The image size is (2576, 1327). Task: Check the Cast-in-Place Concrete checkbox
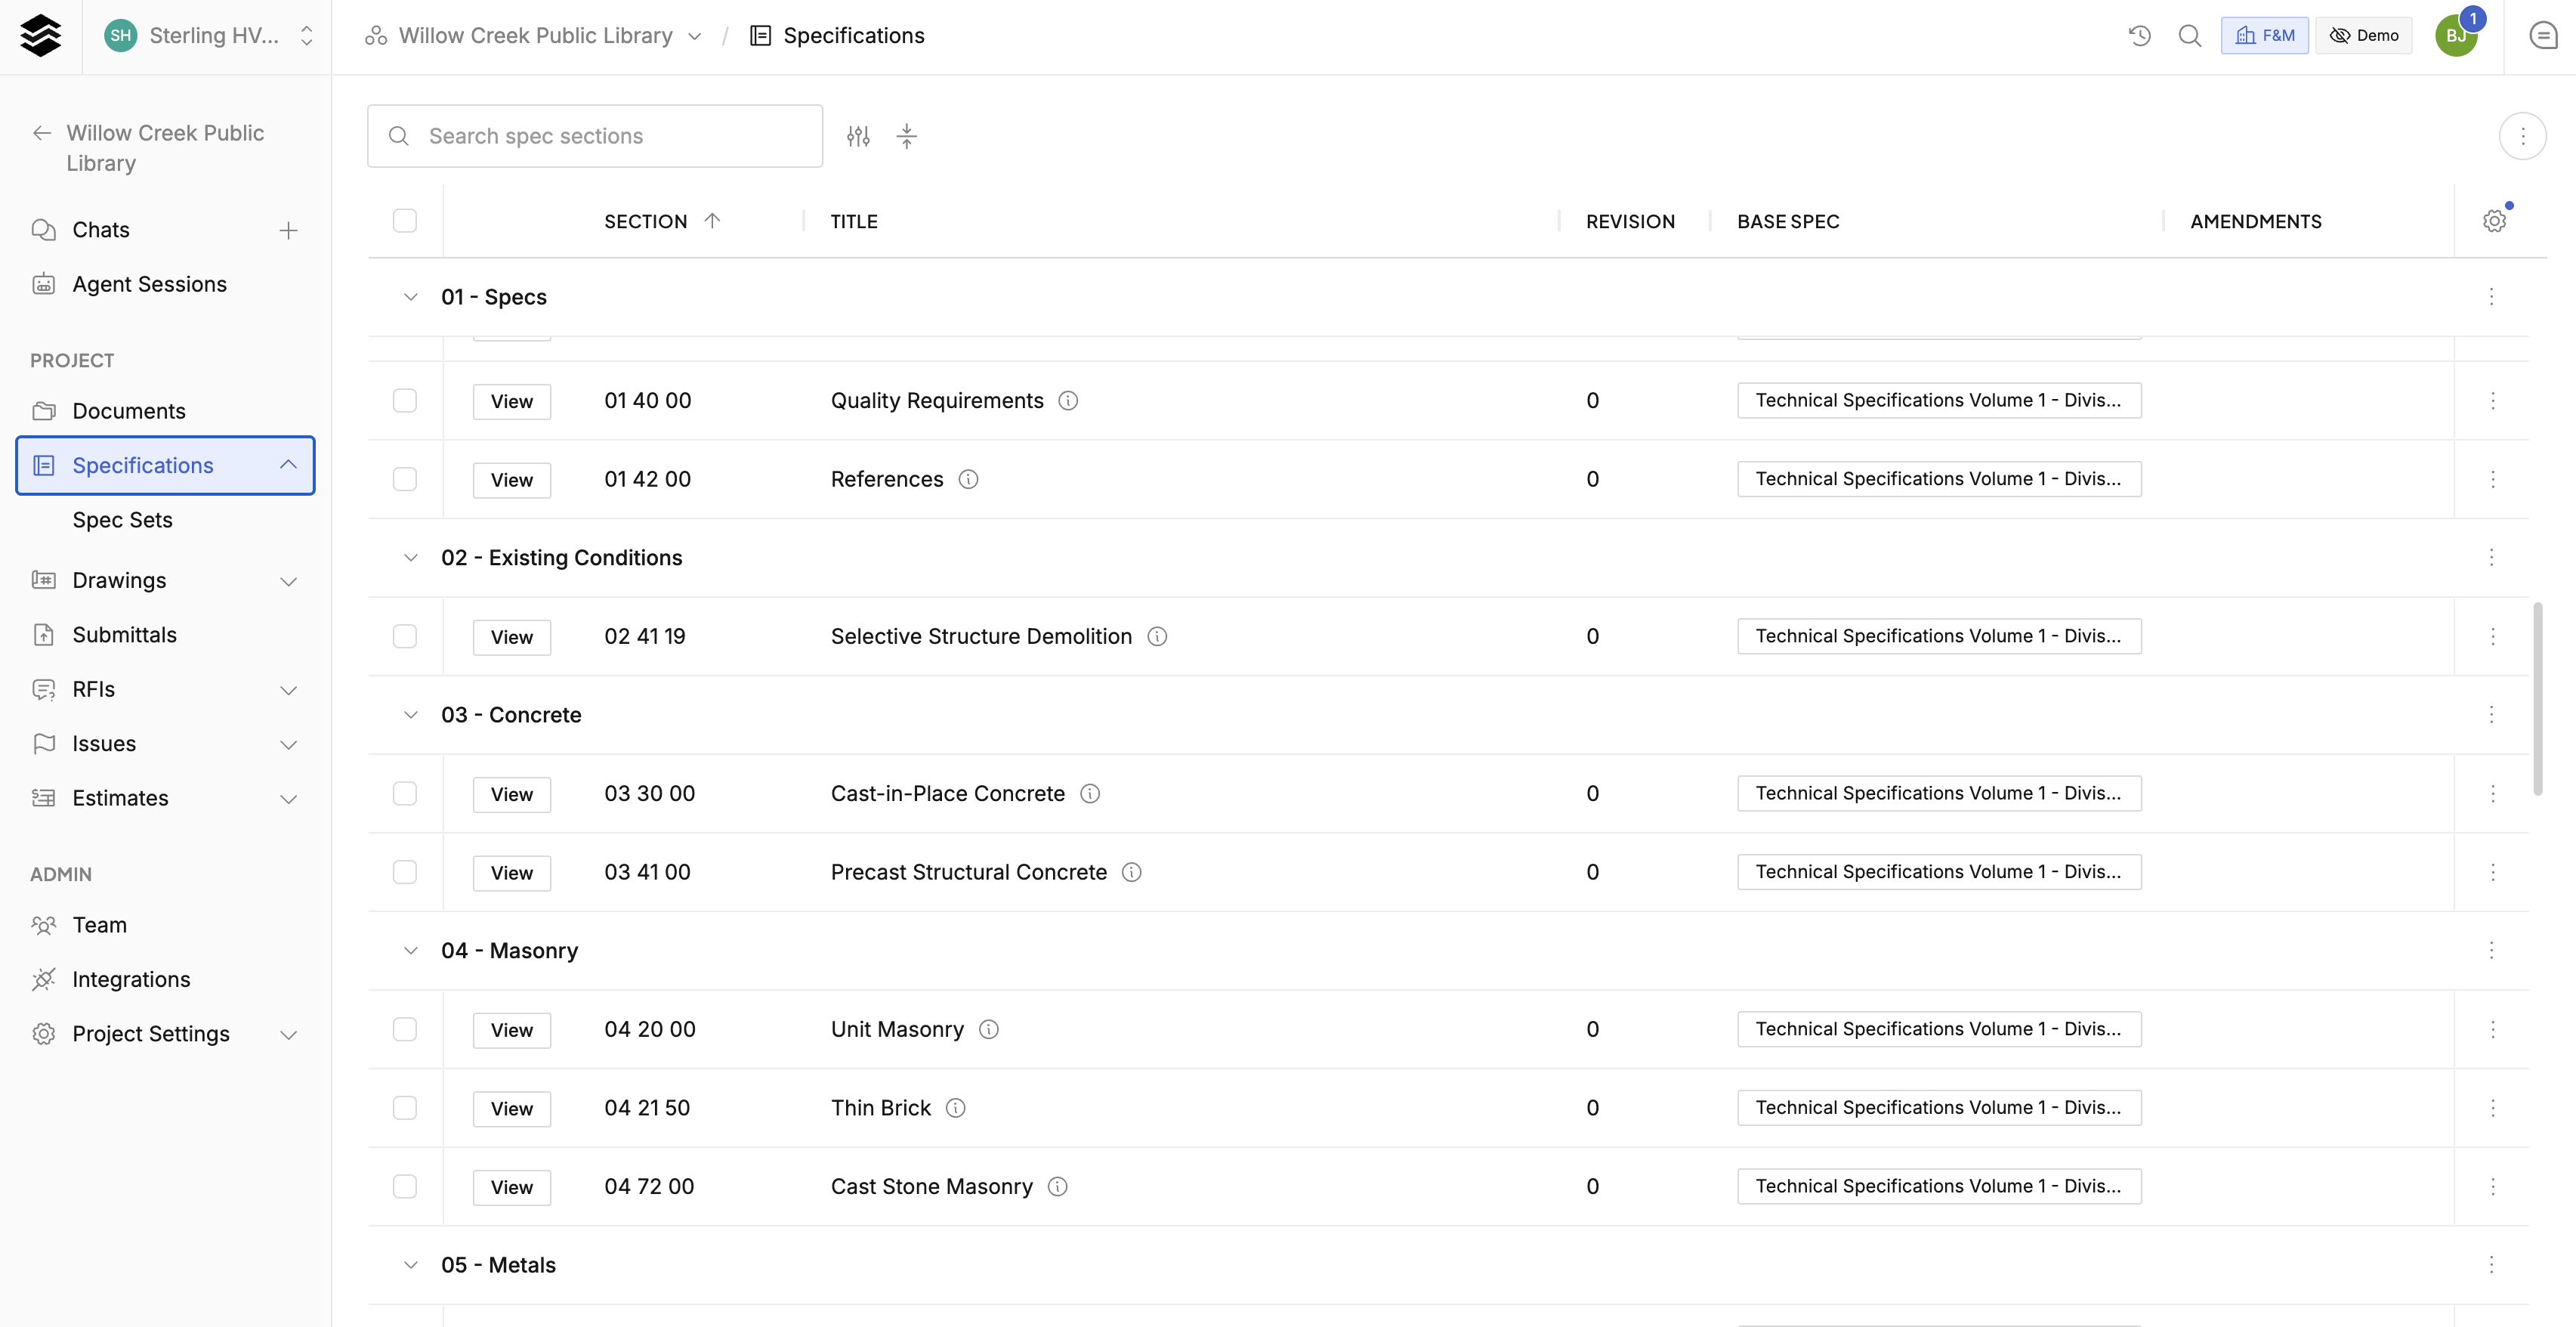pyautogui.click(x=404, y=794)
